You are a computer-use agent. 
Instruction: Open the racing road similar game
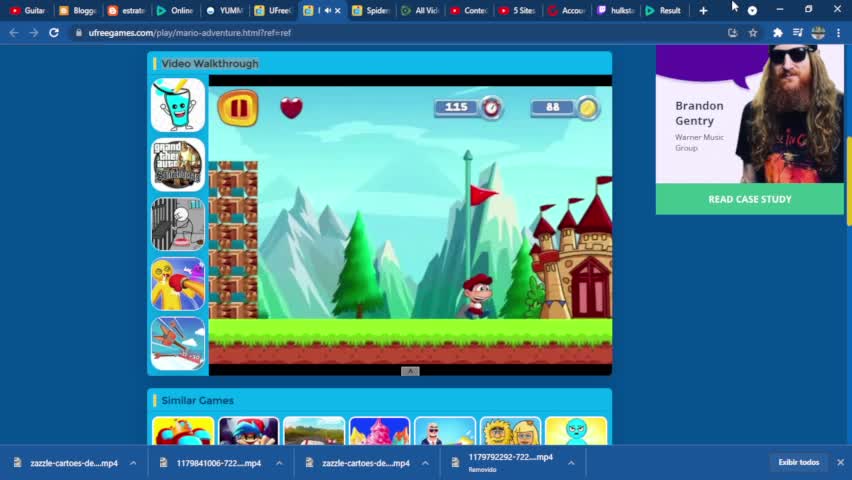[x=314, y=432]
